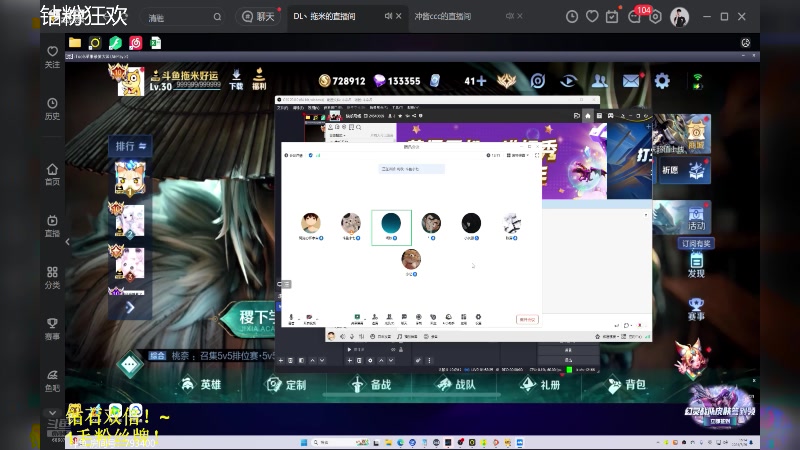Open 历史 history in Douyu sidebar
Screen dimensions: 800x450
(x=52, y=109)
